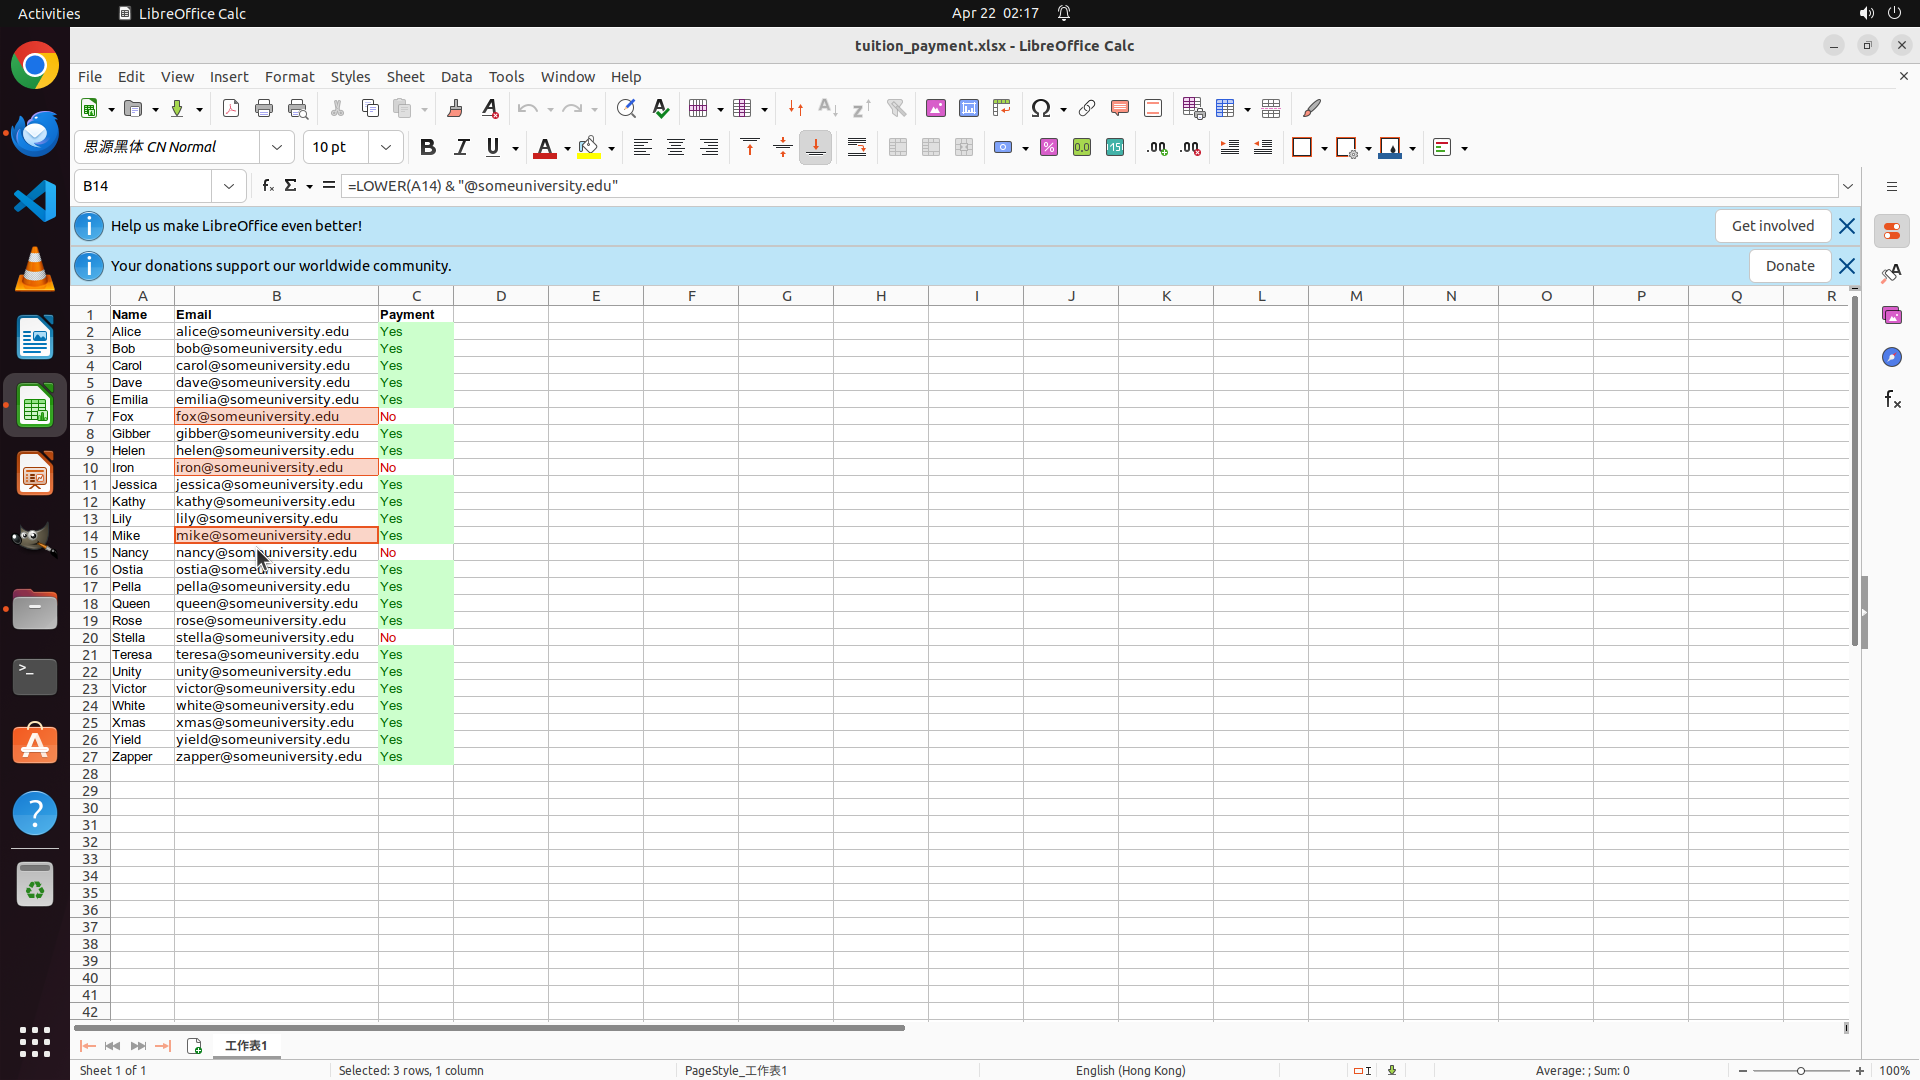Open the Sheet menu
Image resolution: width=1920 pixels, height=1080 pixels.
click(x=405, y=77)
